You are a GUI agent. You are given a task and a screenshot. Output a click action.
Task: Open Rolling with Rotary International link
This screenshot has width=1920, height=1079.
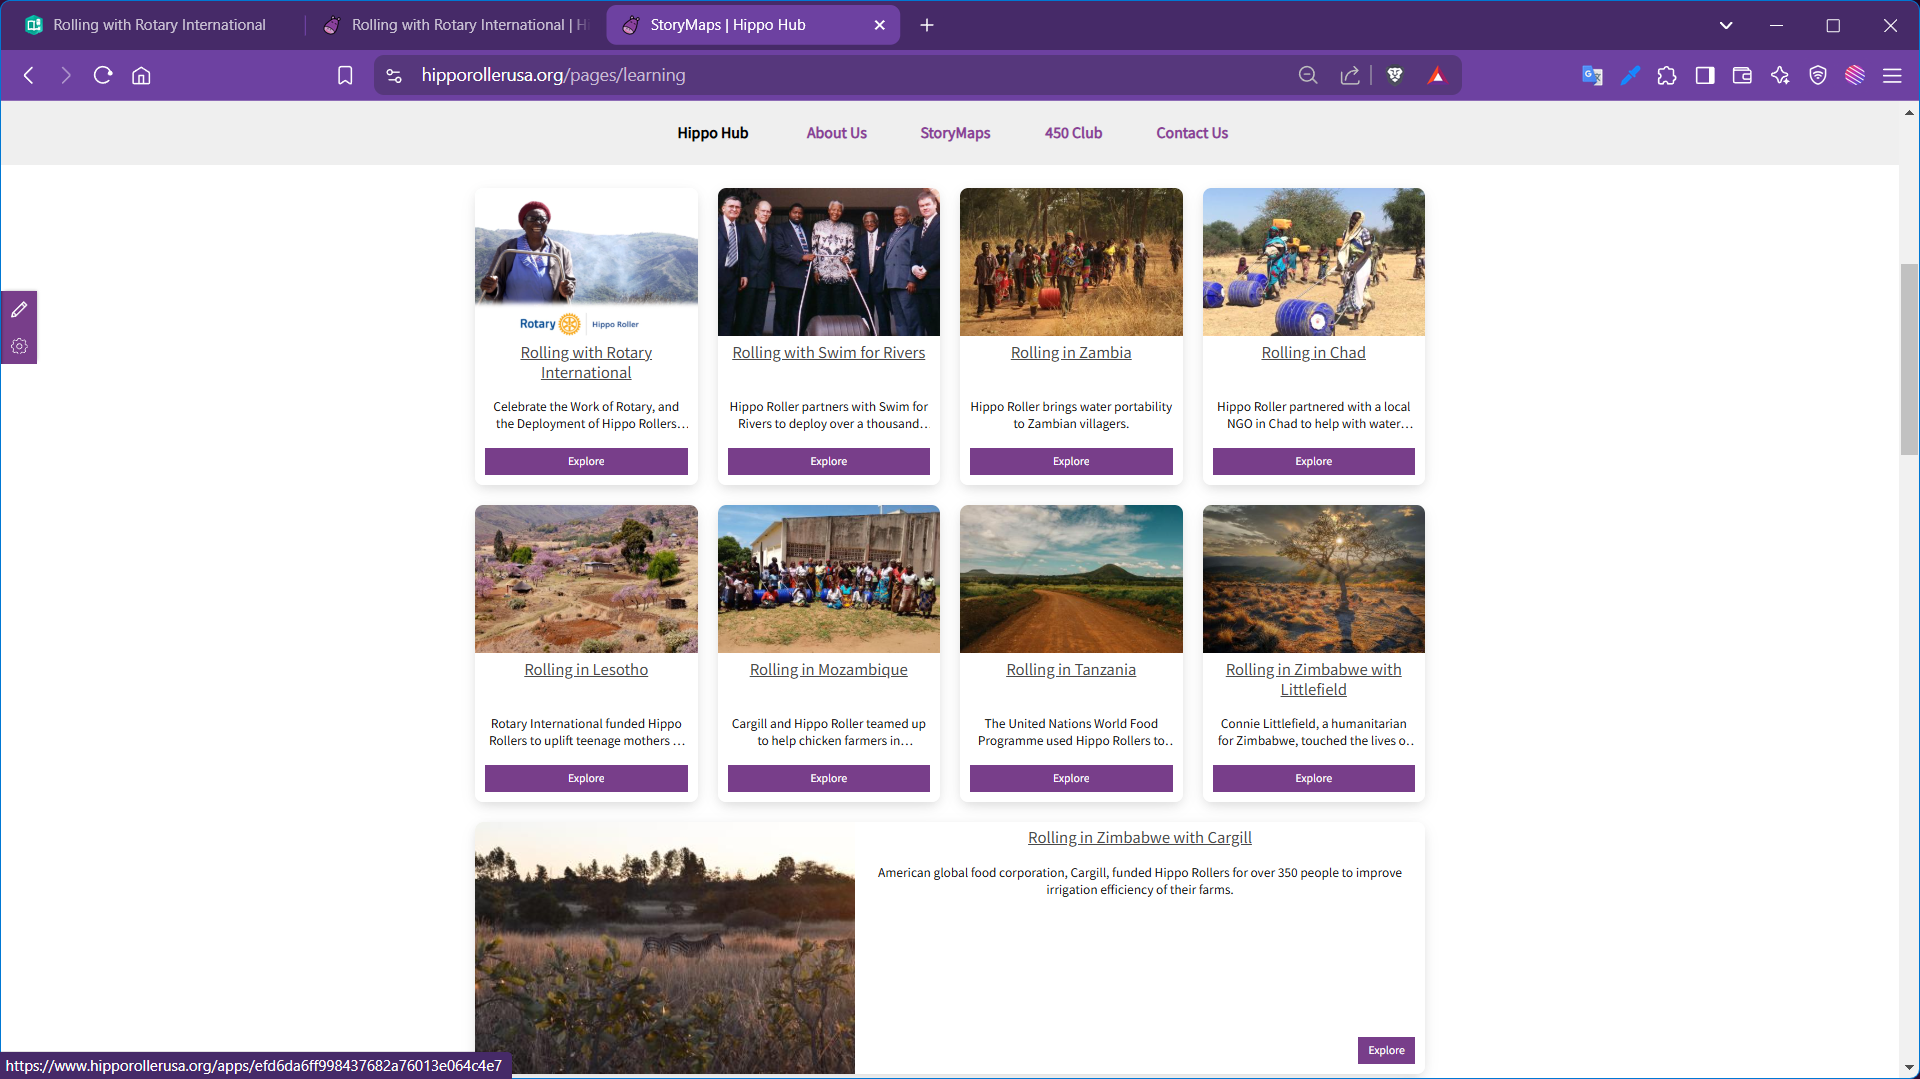586,363
